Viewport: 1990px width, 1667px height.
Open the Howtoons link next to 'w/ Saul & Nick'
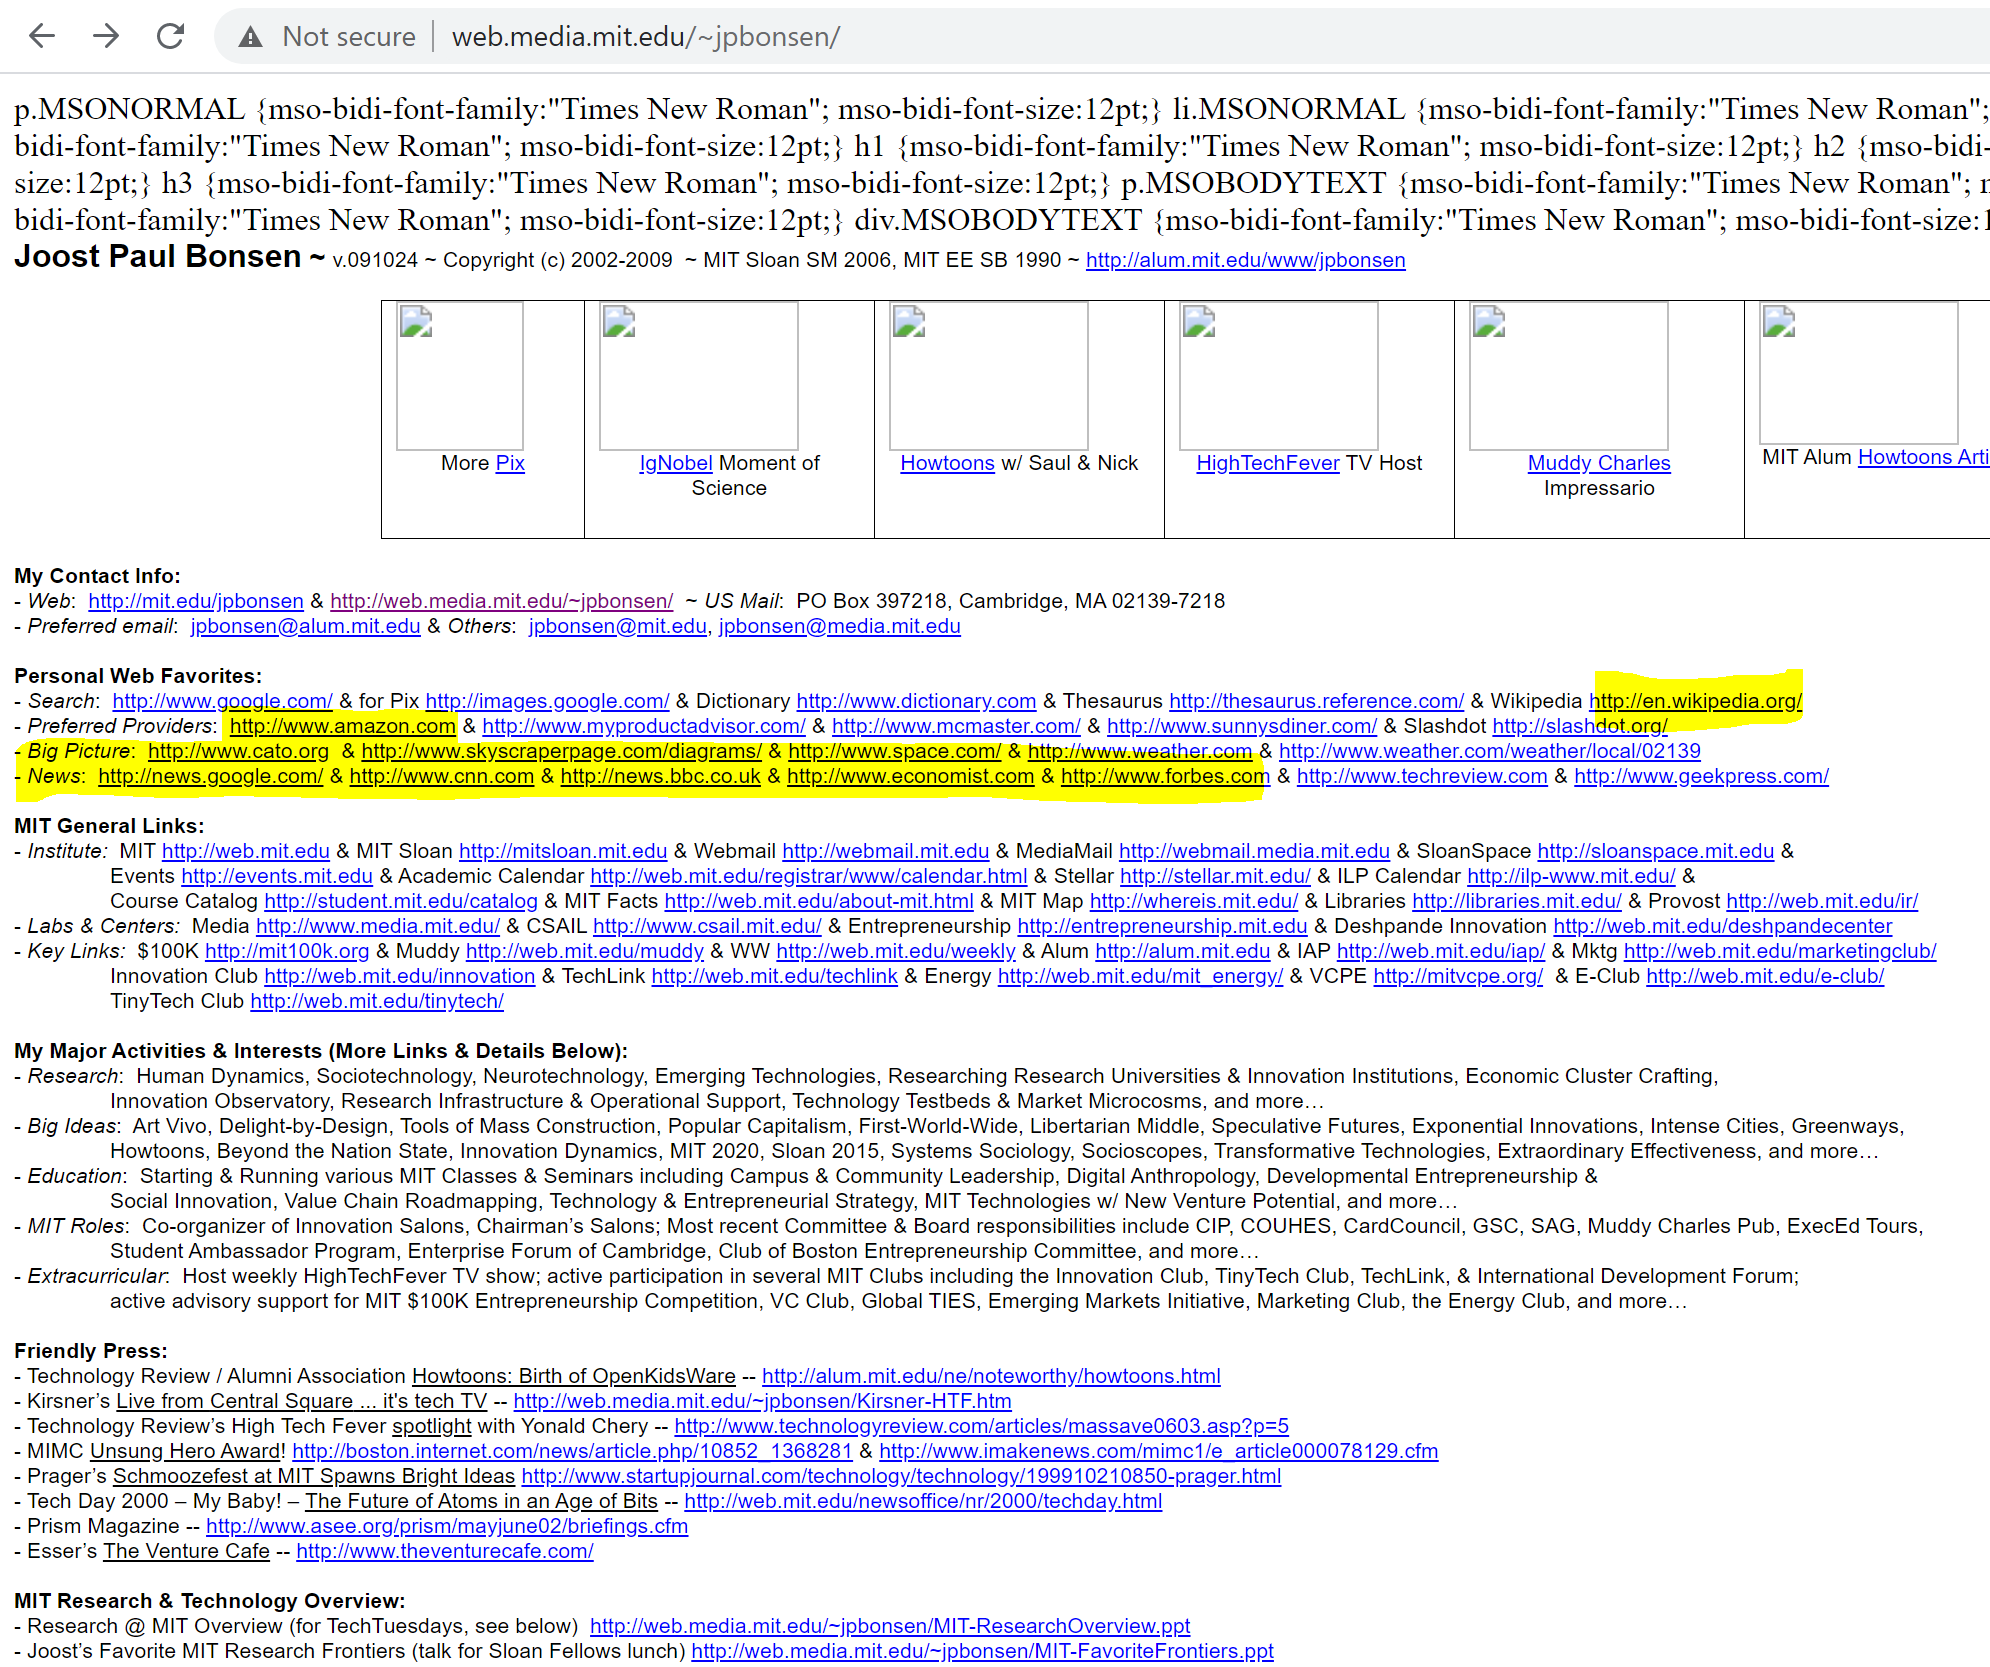[x=947, y=463]
